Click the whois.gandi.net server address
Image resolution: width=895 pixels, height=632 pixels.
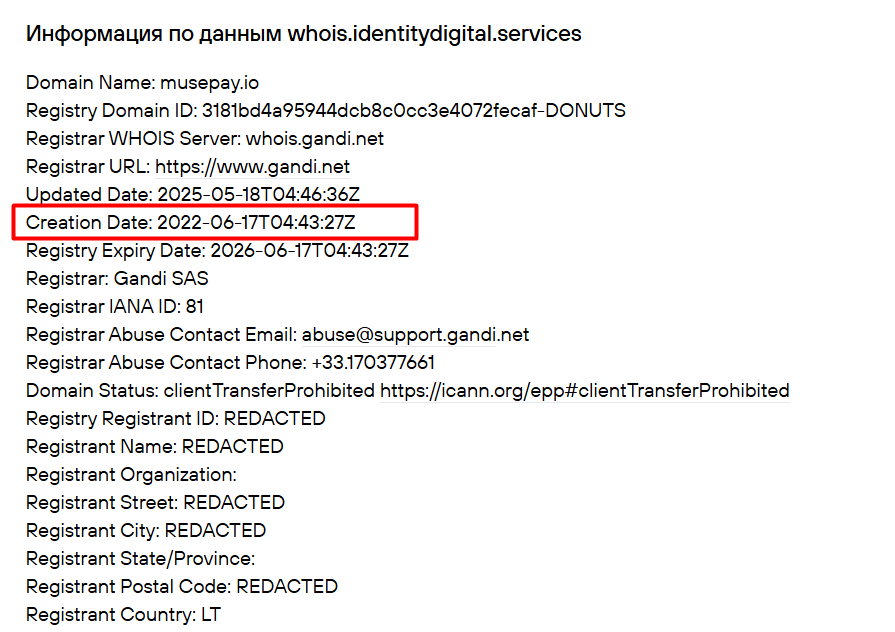(x=315, y=139)
